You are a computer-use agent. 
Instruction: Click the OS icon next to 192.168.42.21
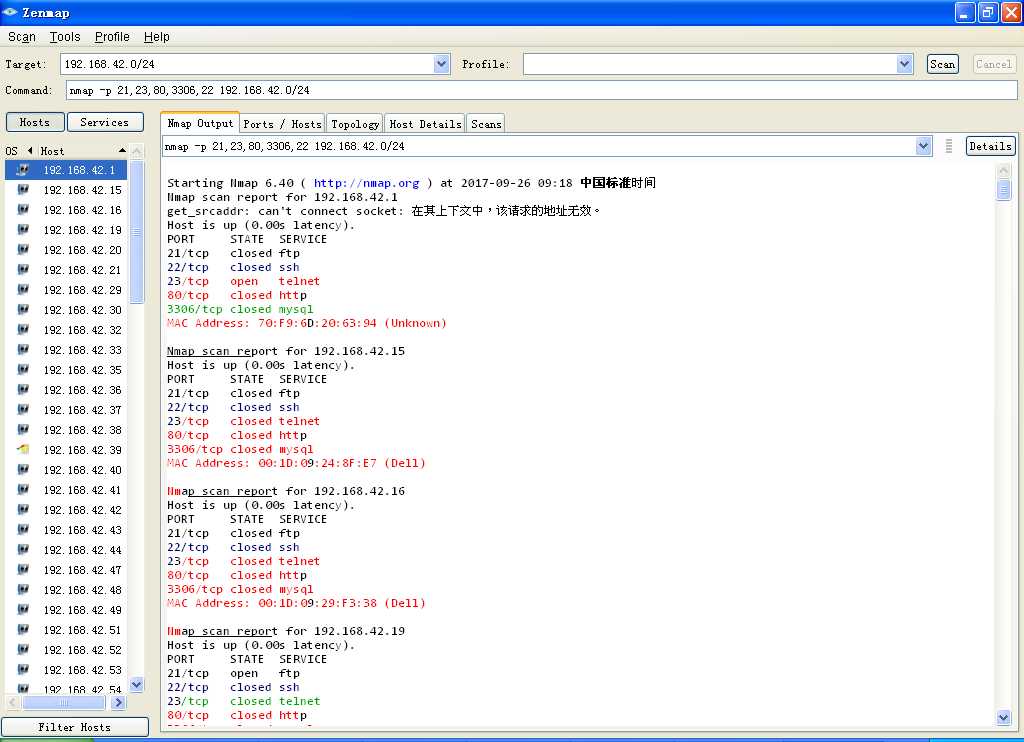(23, 270)
